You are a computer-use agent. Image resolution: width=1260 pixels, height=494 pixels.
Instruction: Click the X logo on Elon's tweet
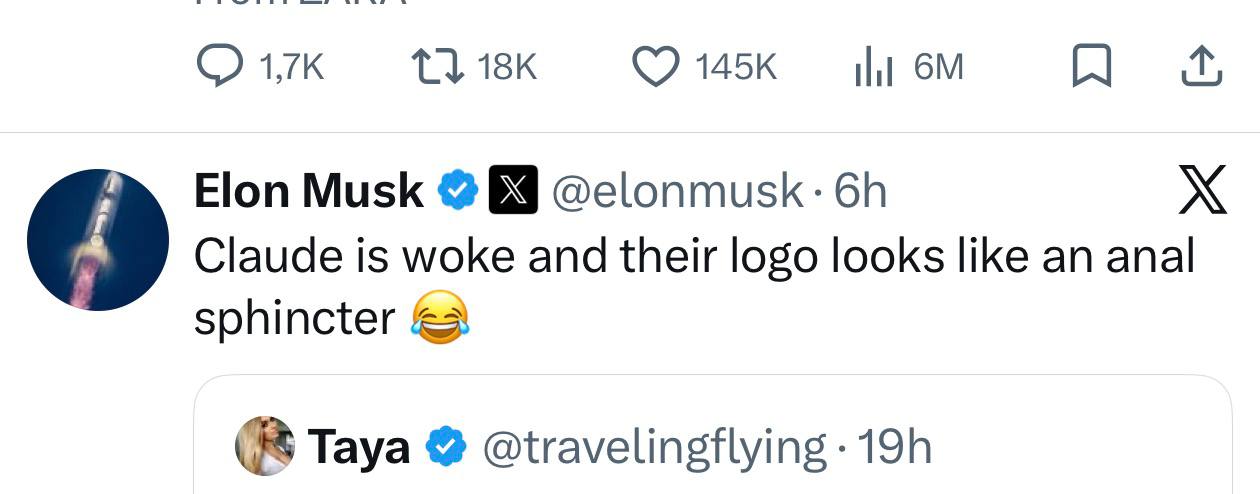tap(1201, 190)
